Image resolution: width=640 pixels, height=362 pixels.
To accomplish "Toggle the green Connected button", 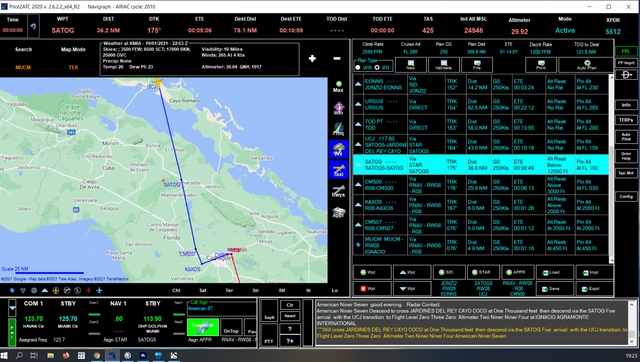I will [x=202, y=327].
